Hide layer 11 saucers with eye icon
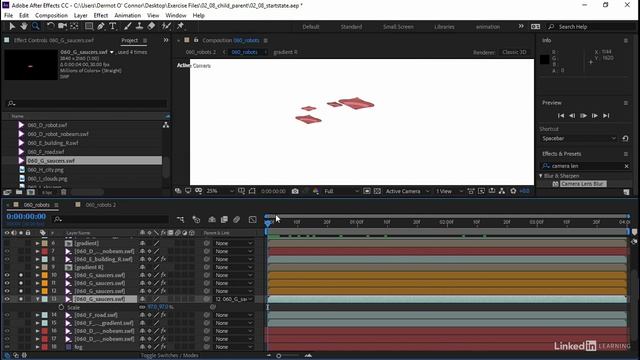The image size is (640, 360). [7, 283]
